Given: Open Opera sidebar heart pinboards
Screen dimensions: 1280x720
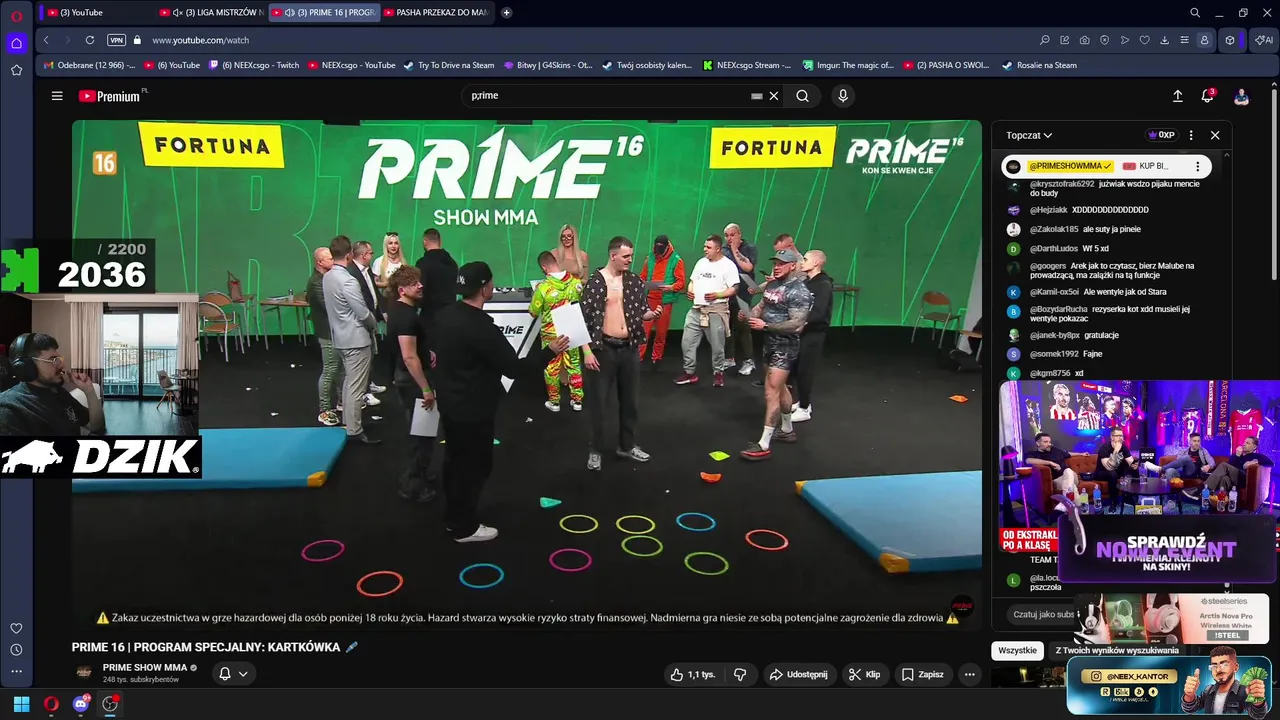Looking at the screenshot, I should (x=16, y=628).
